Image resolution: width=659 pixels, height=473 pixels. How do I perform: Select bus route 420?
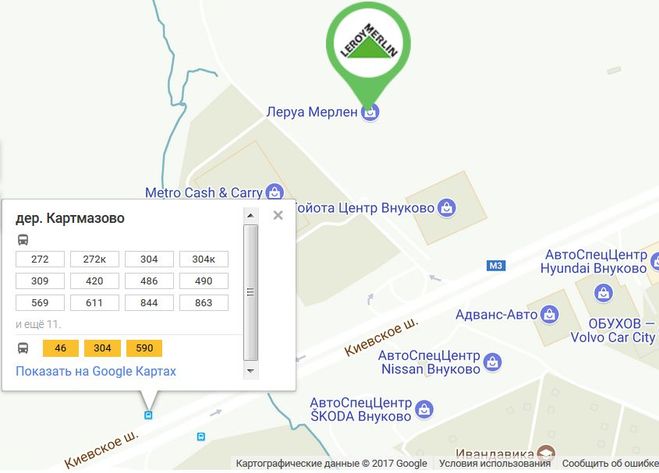tap(95, 281)
